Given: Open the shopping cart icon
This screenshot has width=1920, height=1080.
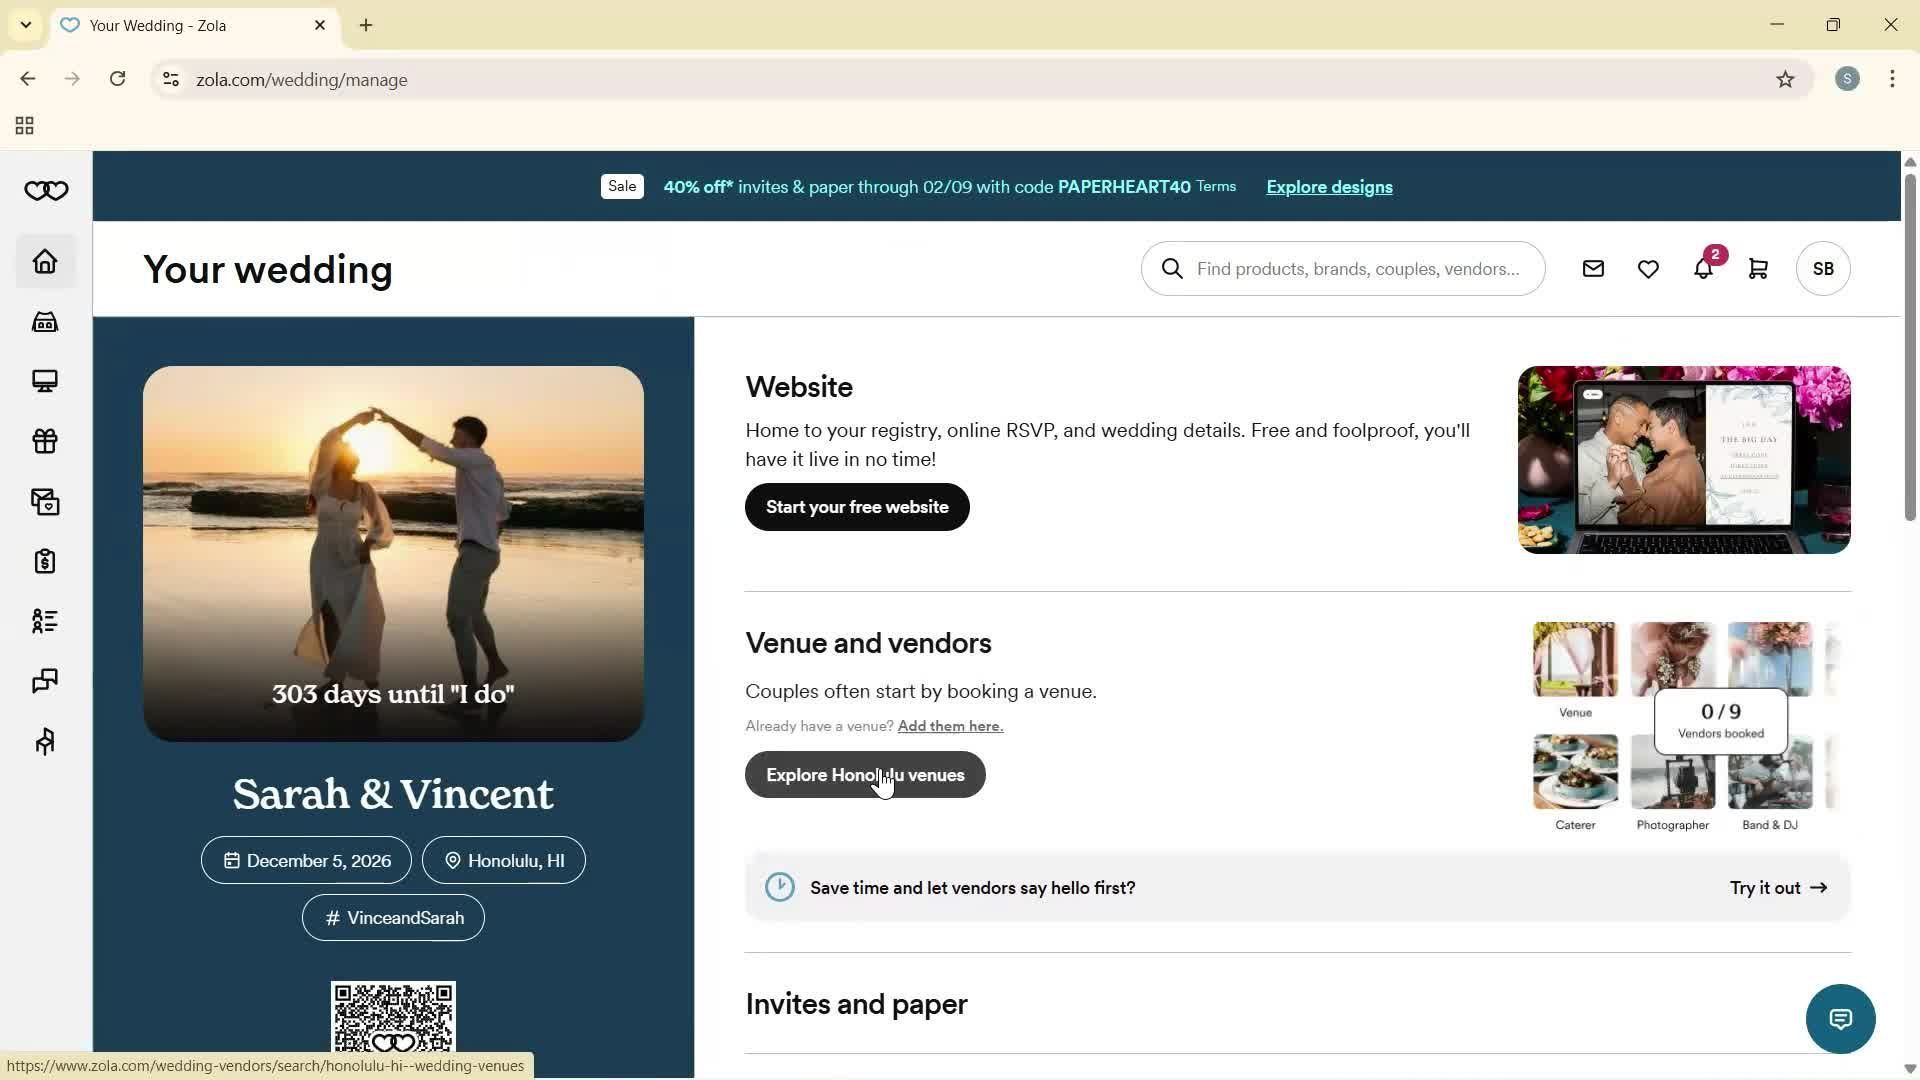Looking at the screenshot, I should [1758, 269].
